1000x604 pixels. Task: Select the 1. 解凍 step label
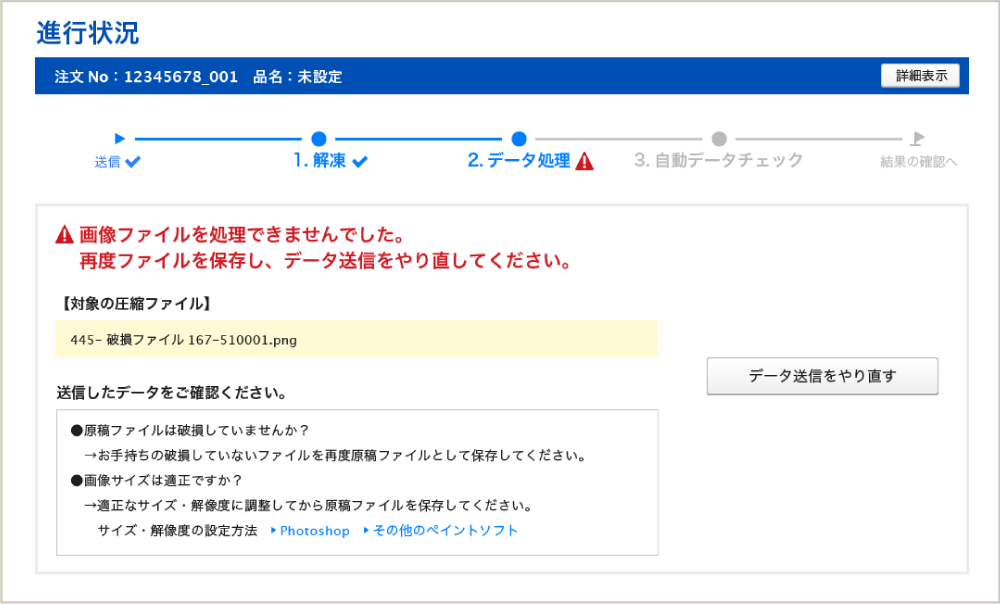(319, 161)
